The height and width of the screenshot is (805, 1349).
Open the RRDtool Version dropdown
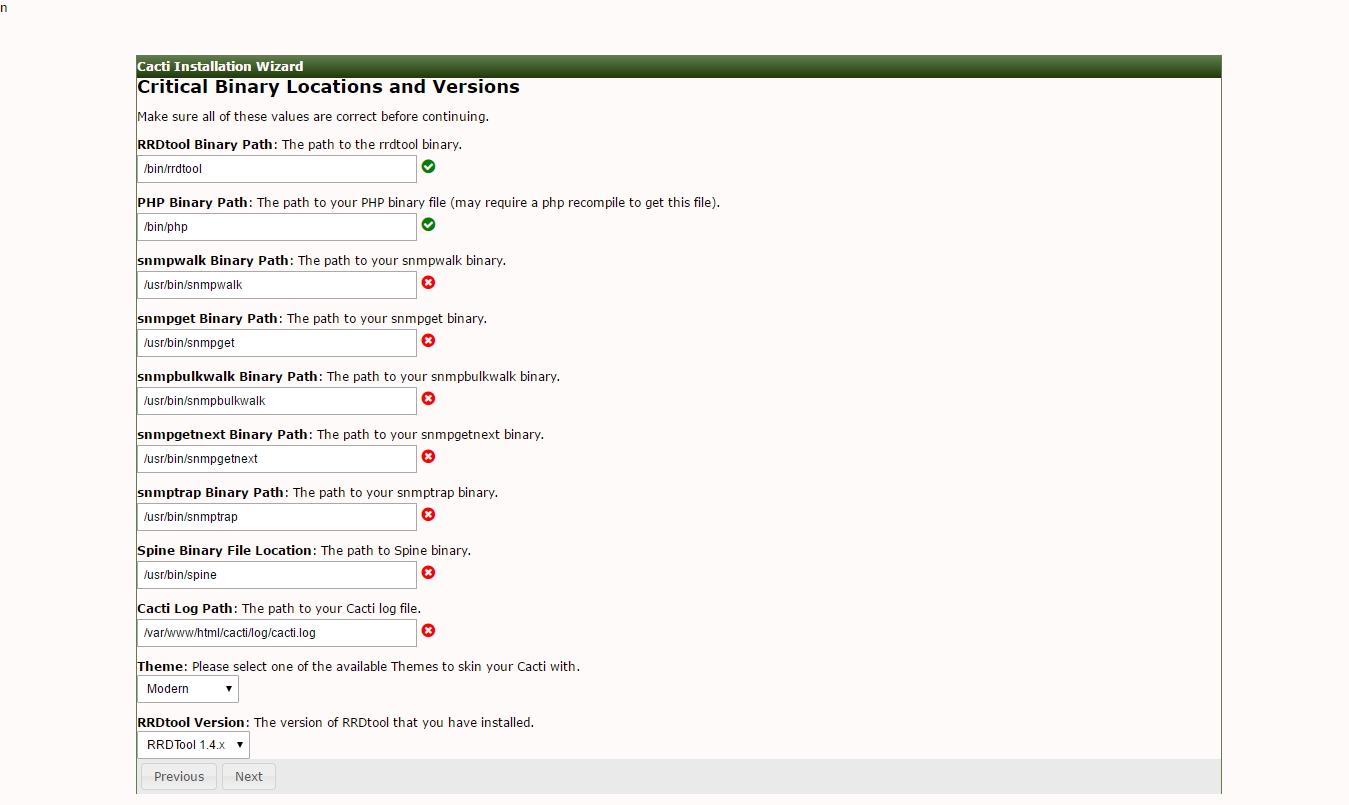tap(193, 745)
